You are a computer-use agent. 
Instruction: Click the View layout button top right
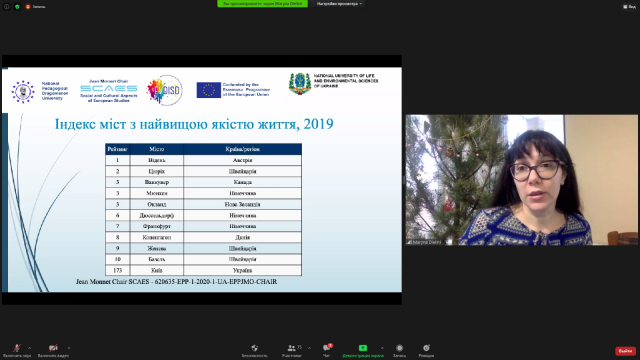[x=629, y=7]
